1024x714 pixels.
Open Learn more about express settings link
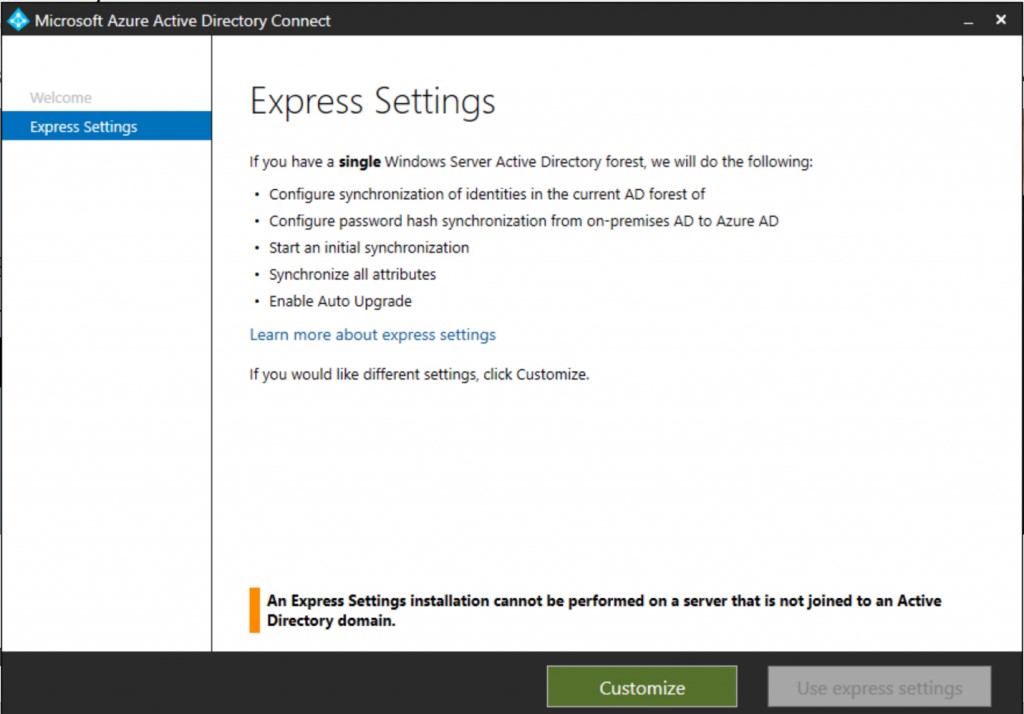tap(372, 334)
